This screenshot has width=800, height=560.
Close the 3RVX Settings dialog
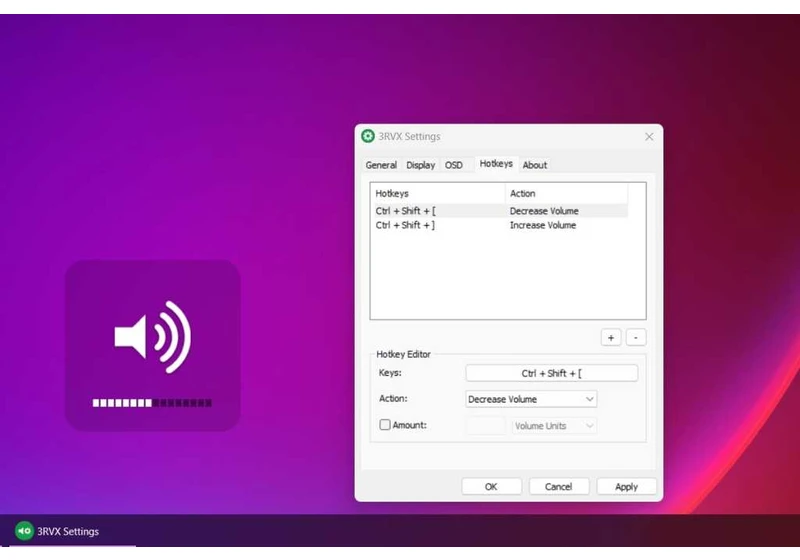[x=649, y=137]
